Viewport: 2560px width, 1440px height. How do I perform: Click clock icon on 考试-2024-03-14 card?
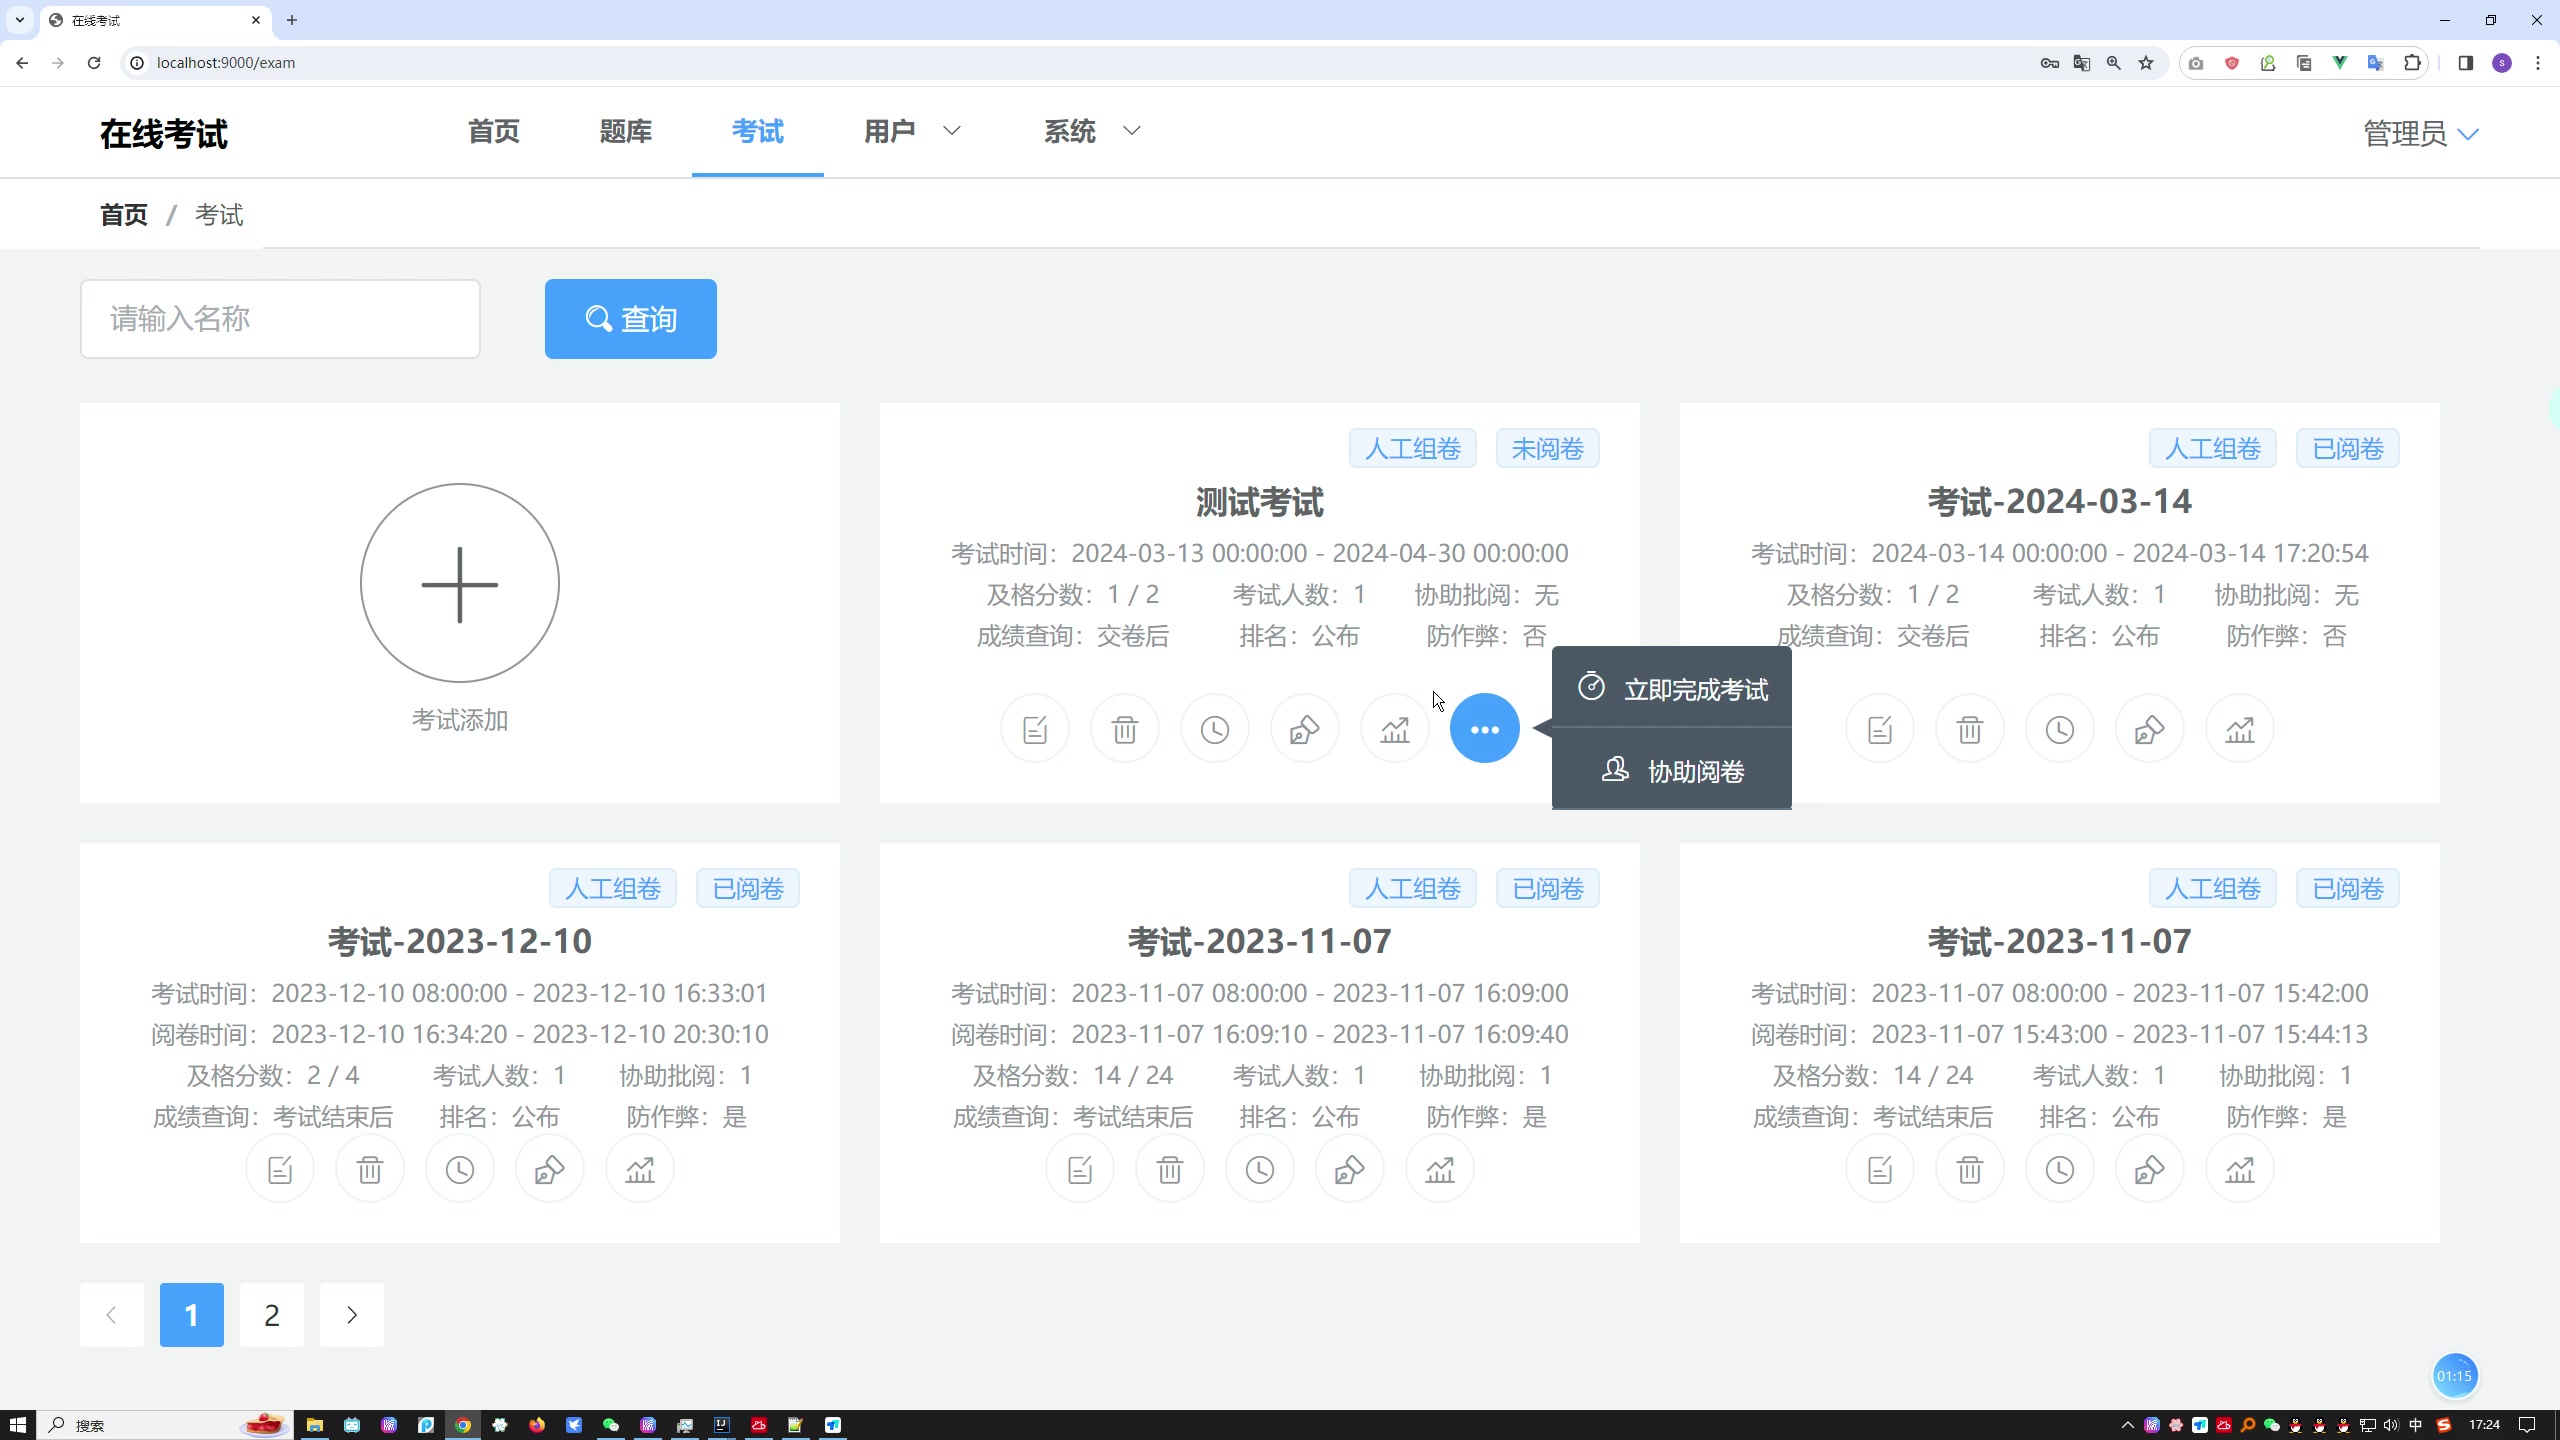point(2060,729)
